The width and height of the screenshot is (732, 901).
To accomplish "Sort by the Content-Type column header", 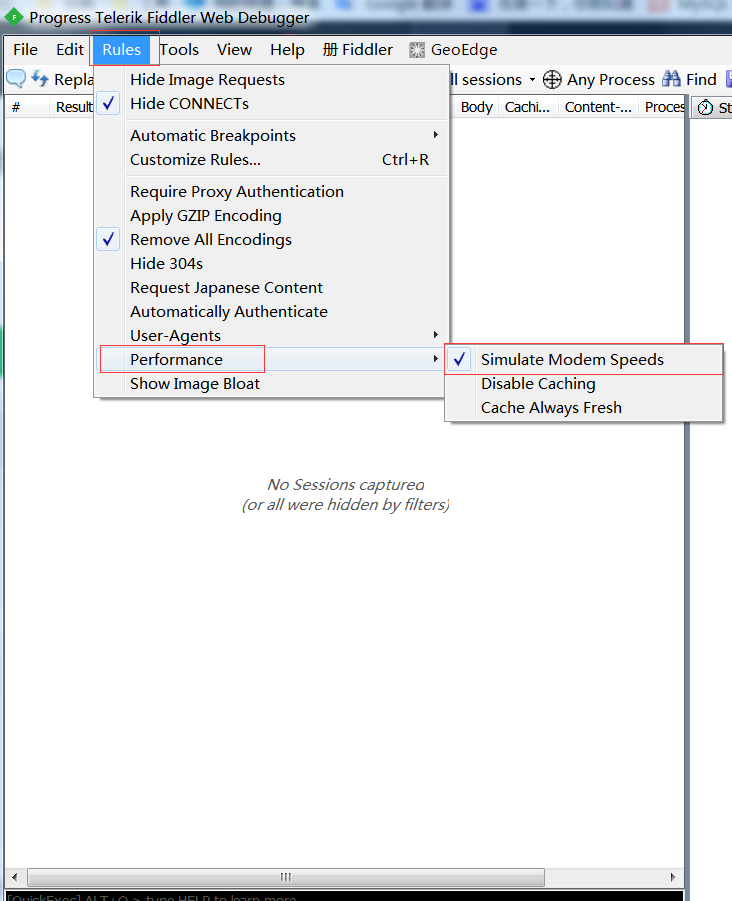I will (598, 107).
